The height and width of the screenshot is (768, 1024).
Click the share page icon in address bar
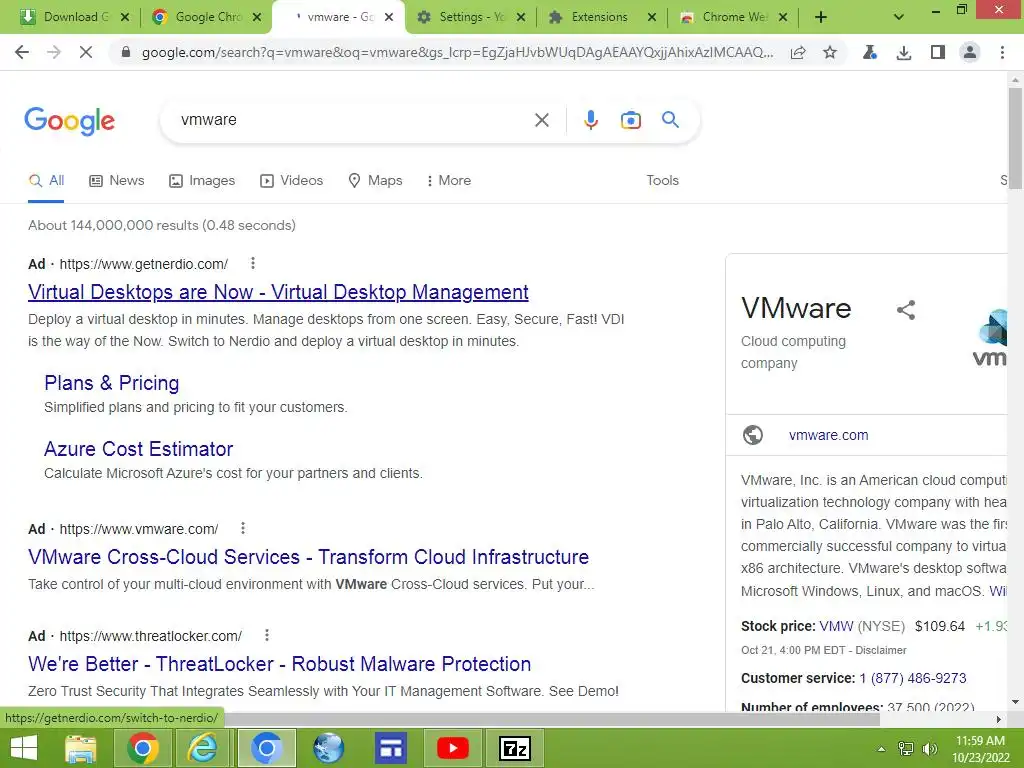pos(798,52)
